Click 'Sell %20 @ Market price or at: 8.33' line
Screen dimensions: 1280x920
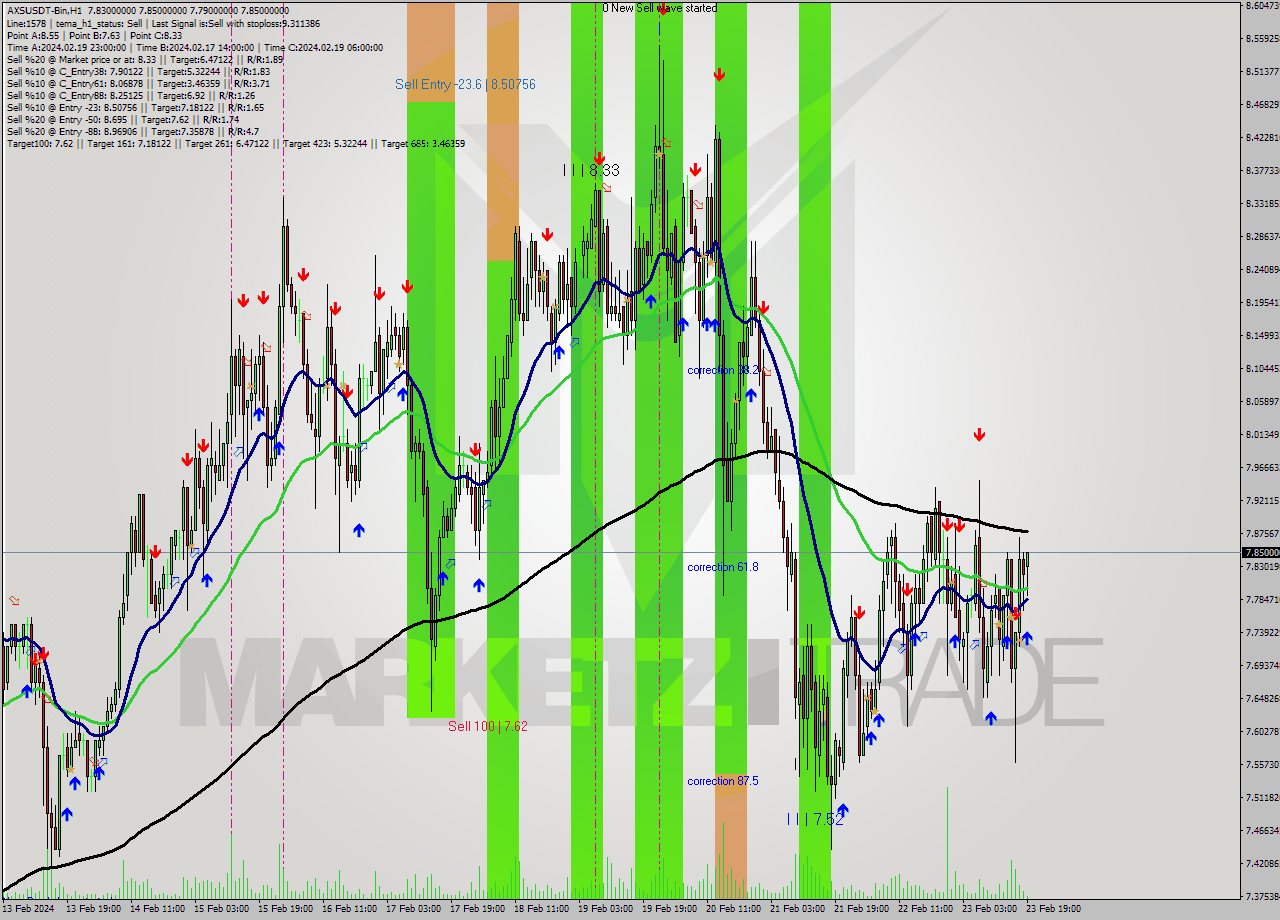click(x=145, y=59)
